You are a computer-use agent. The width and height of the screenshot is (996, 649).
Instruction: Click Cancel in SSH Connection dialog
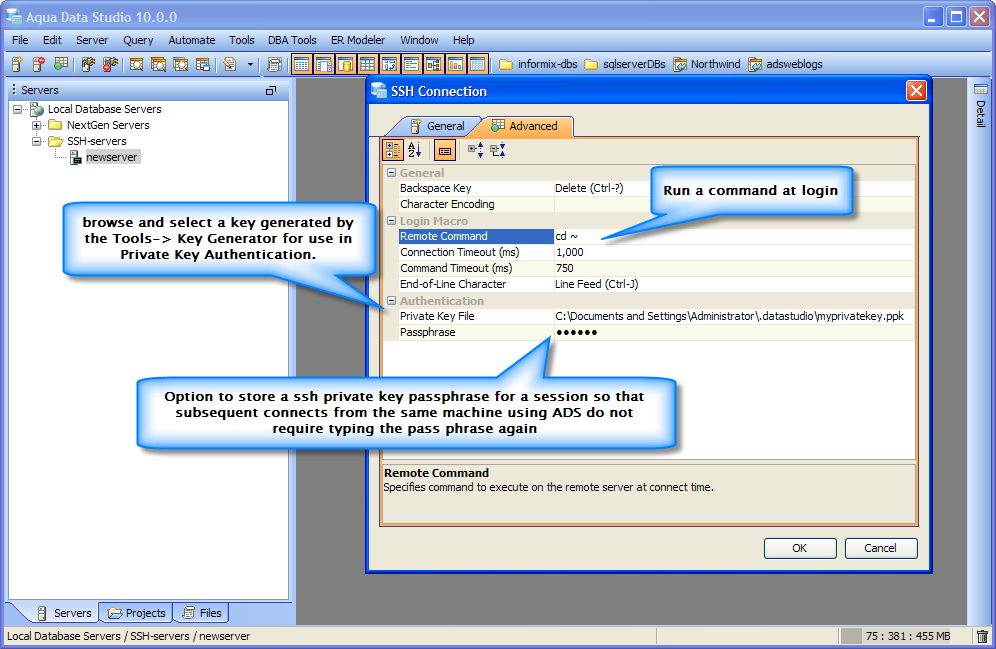(x=880, y=548)
